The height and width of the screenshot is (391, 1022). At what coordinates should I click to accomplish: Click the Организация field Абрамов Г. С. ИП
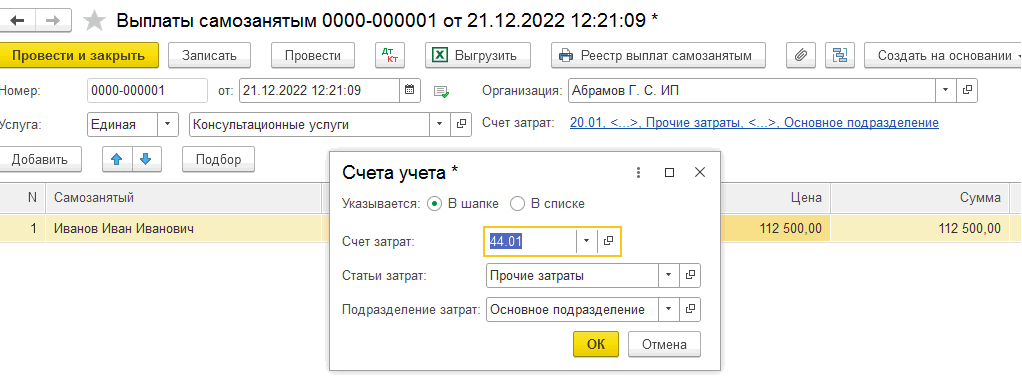point(752,91)
